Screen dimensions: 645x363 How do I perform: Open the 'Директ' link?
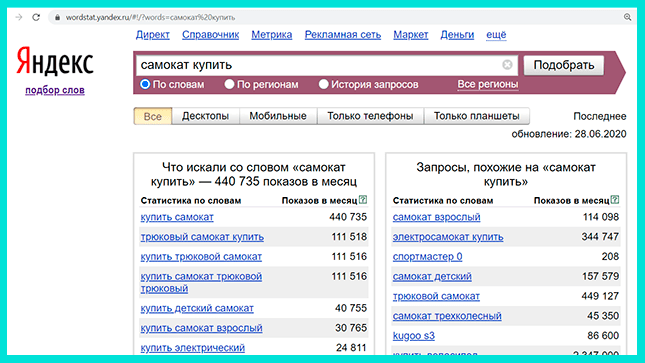tap(153, 35)
